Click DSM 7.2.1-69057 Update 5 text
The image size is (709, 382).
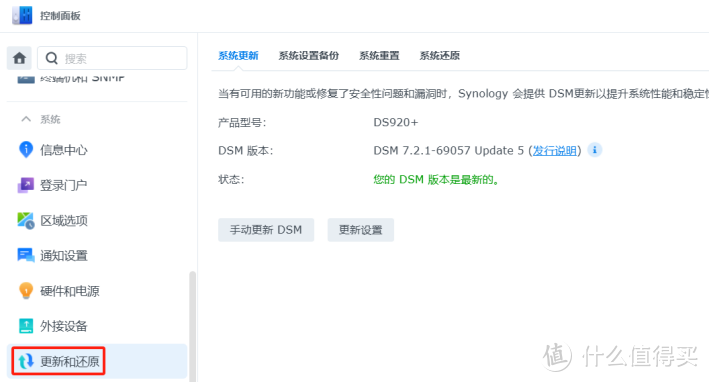point(449,151)
